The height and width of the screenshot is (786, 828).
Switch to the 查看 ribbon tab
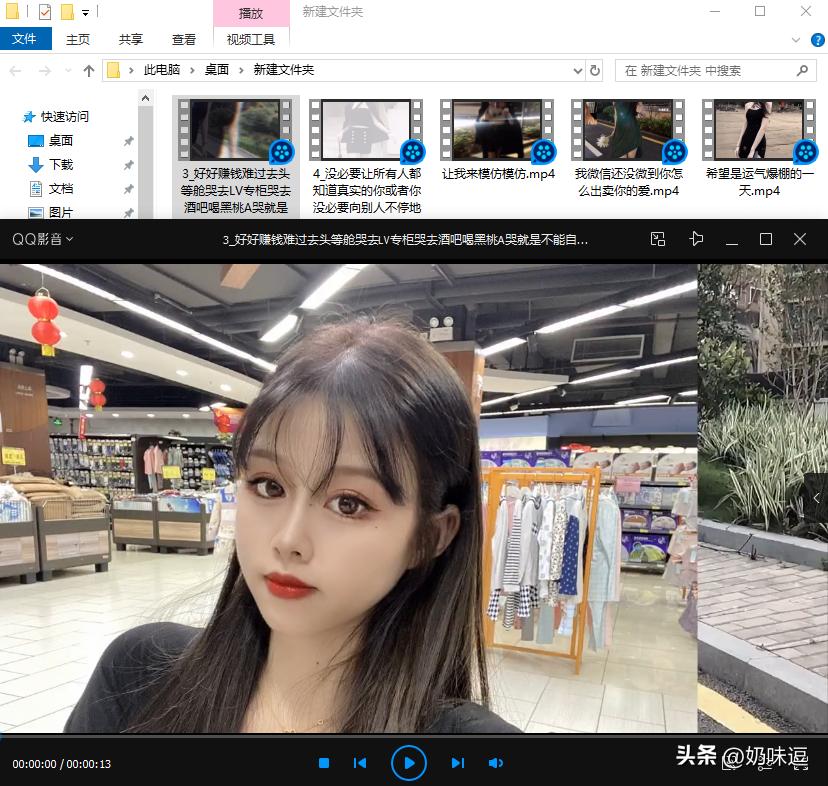click(183, 40)
